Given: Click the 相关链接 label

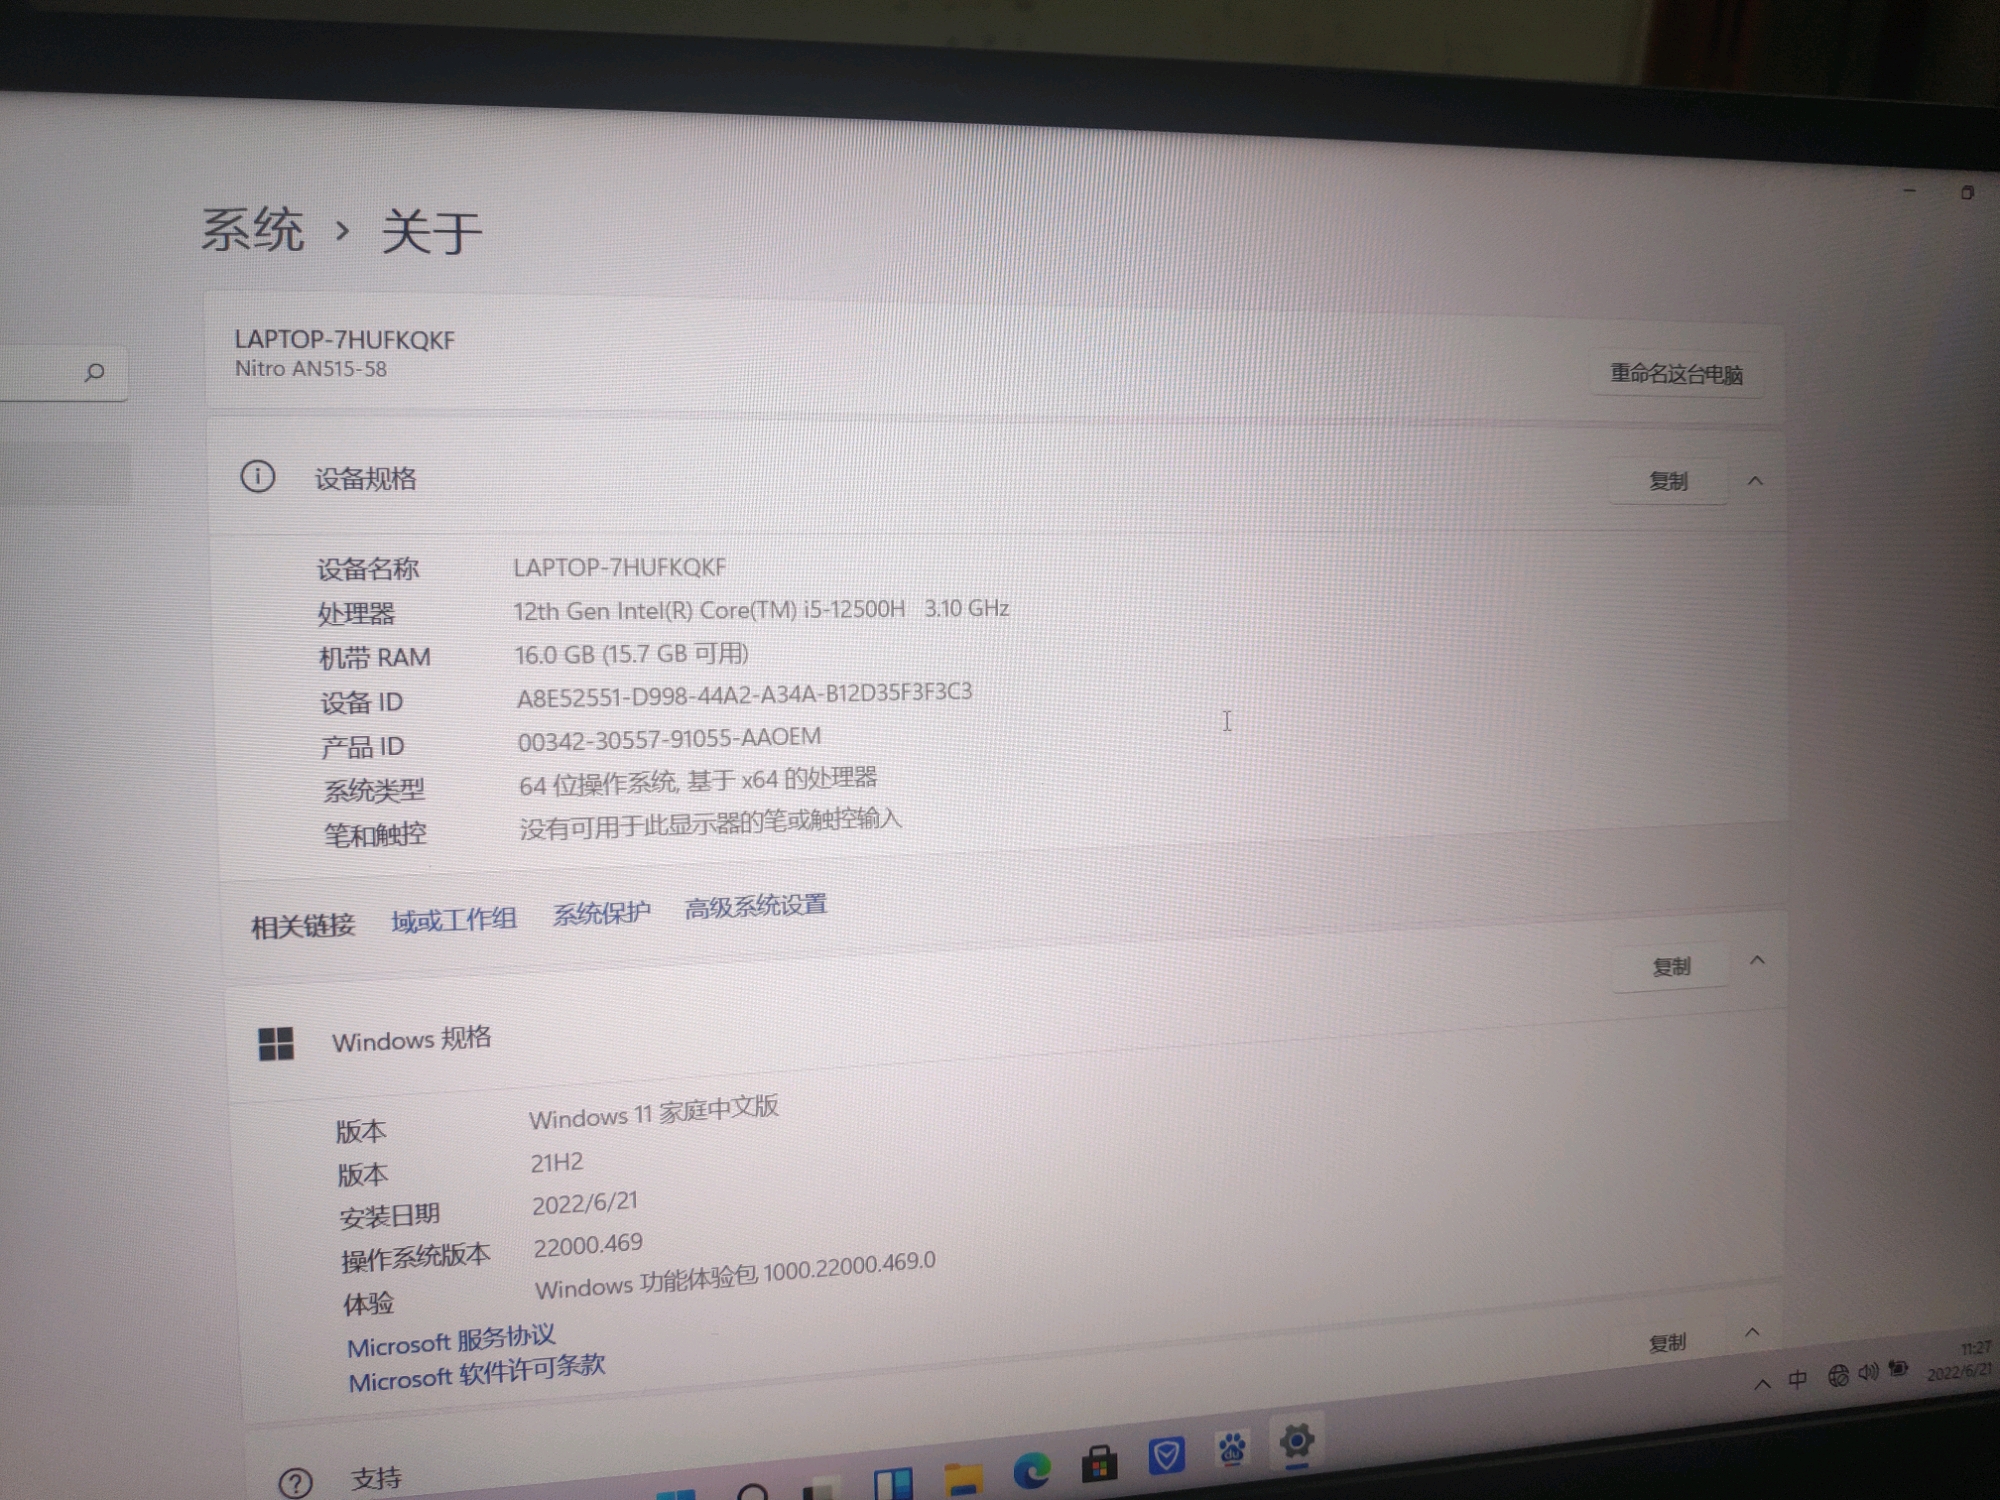Looking at the screenshot, I should click(x=303, y=926).
